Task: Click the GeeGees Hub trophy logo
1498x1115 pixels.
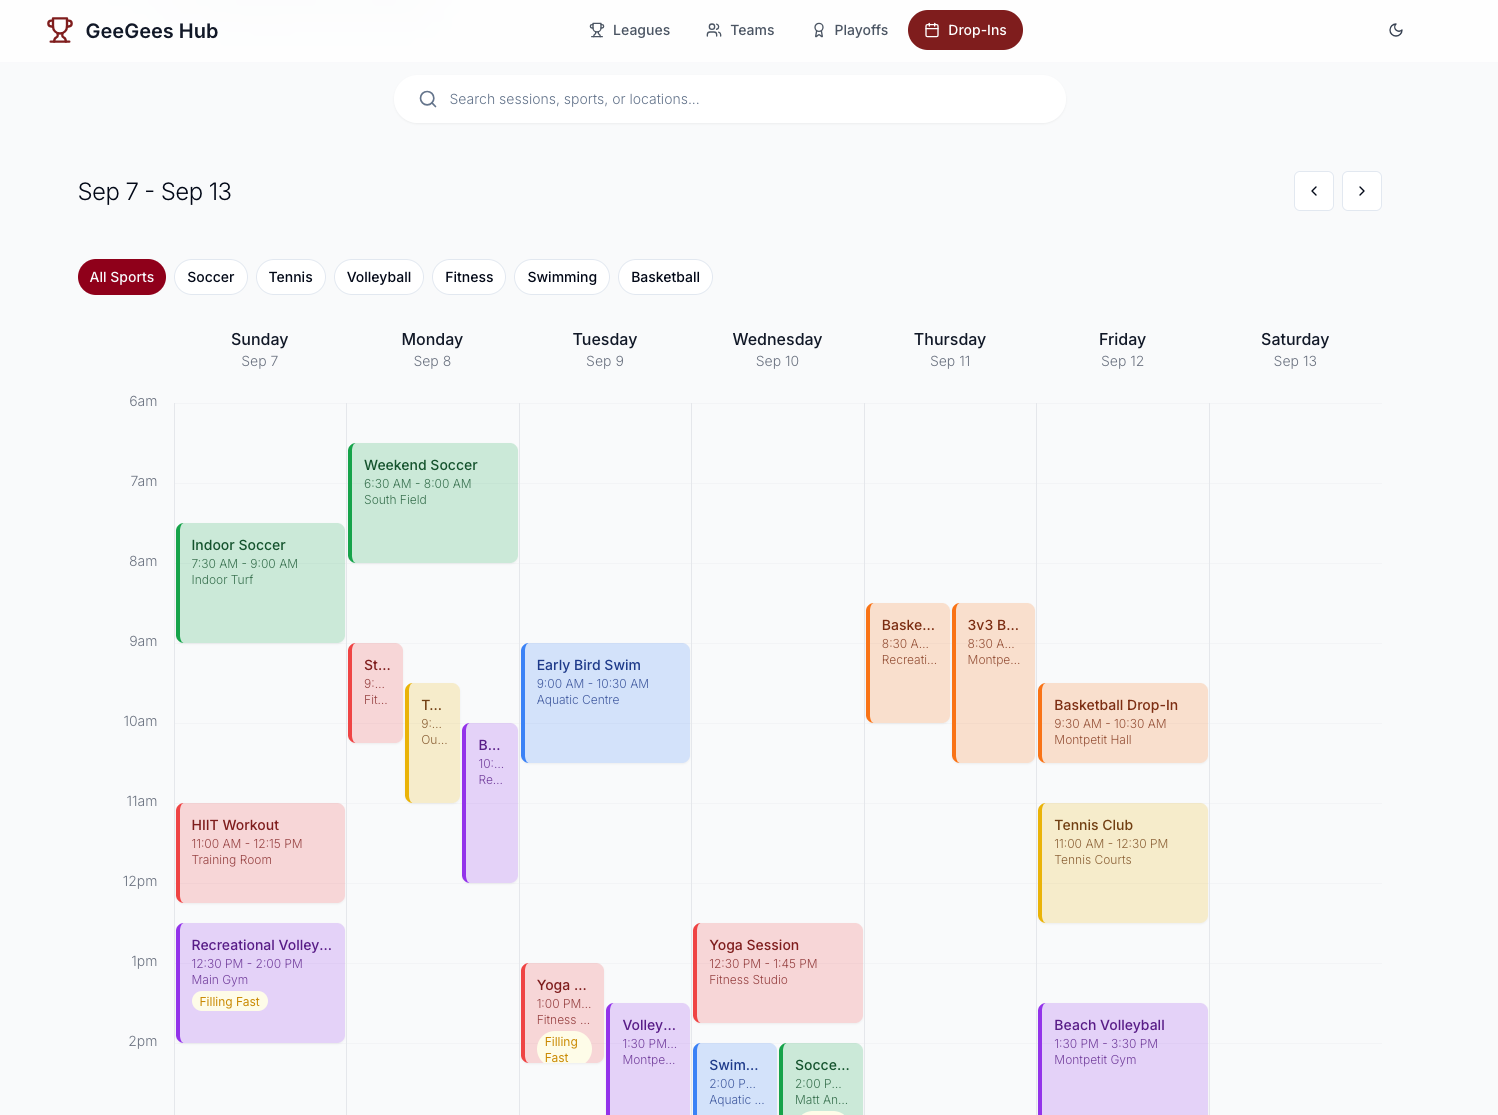Action: coord(60,30)
